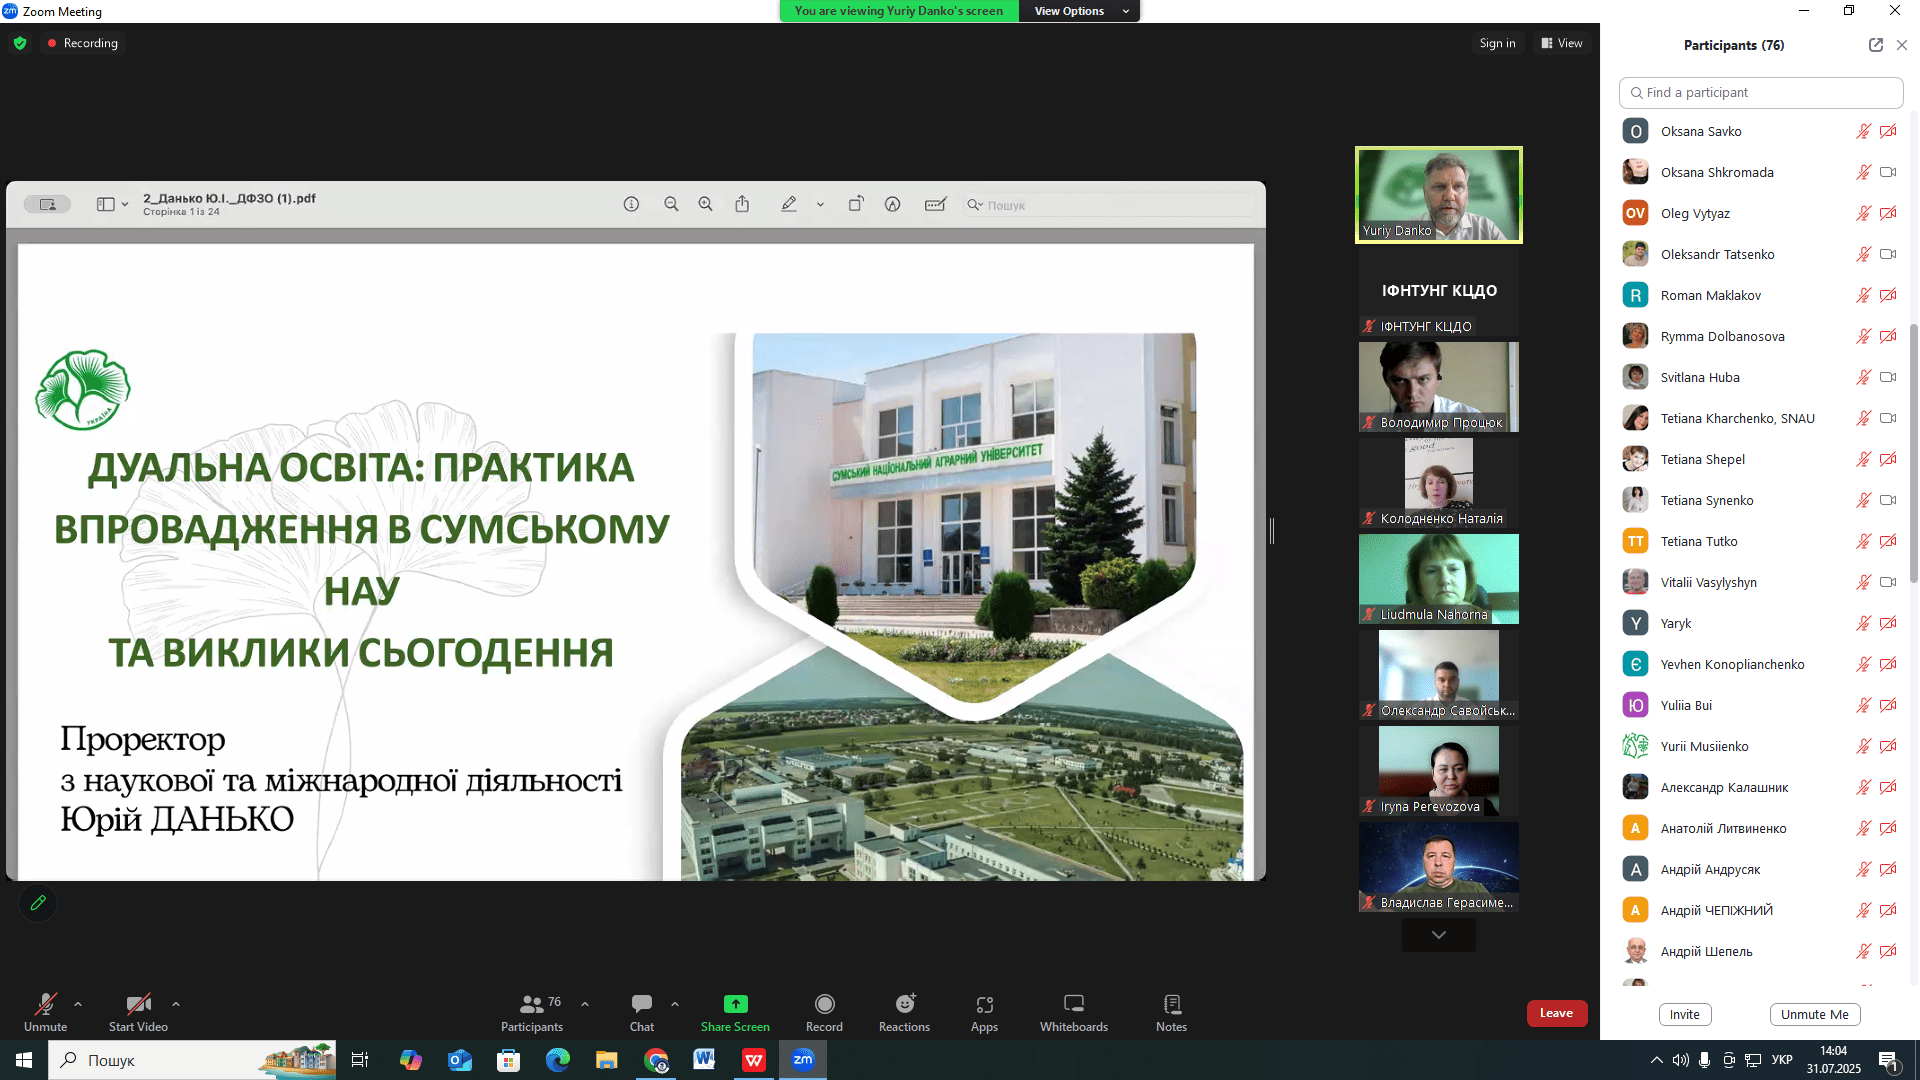Image resolution: width=1920 pixels, height=1080 pixels.
Task: Click the share icon in PDF toolbar
Action: (742, 204)
